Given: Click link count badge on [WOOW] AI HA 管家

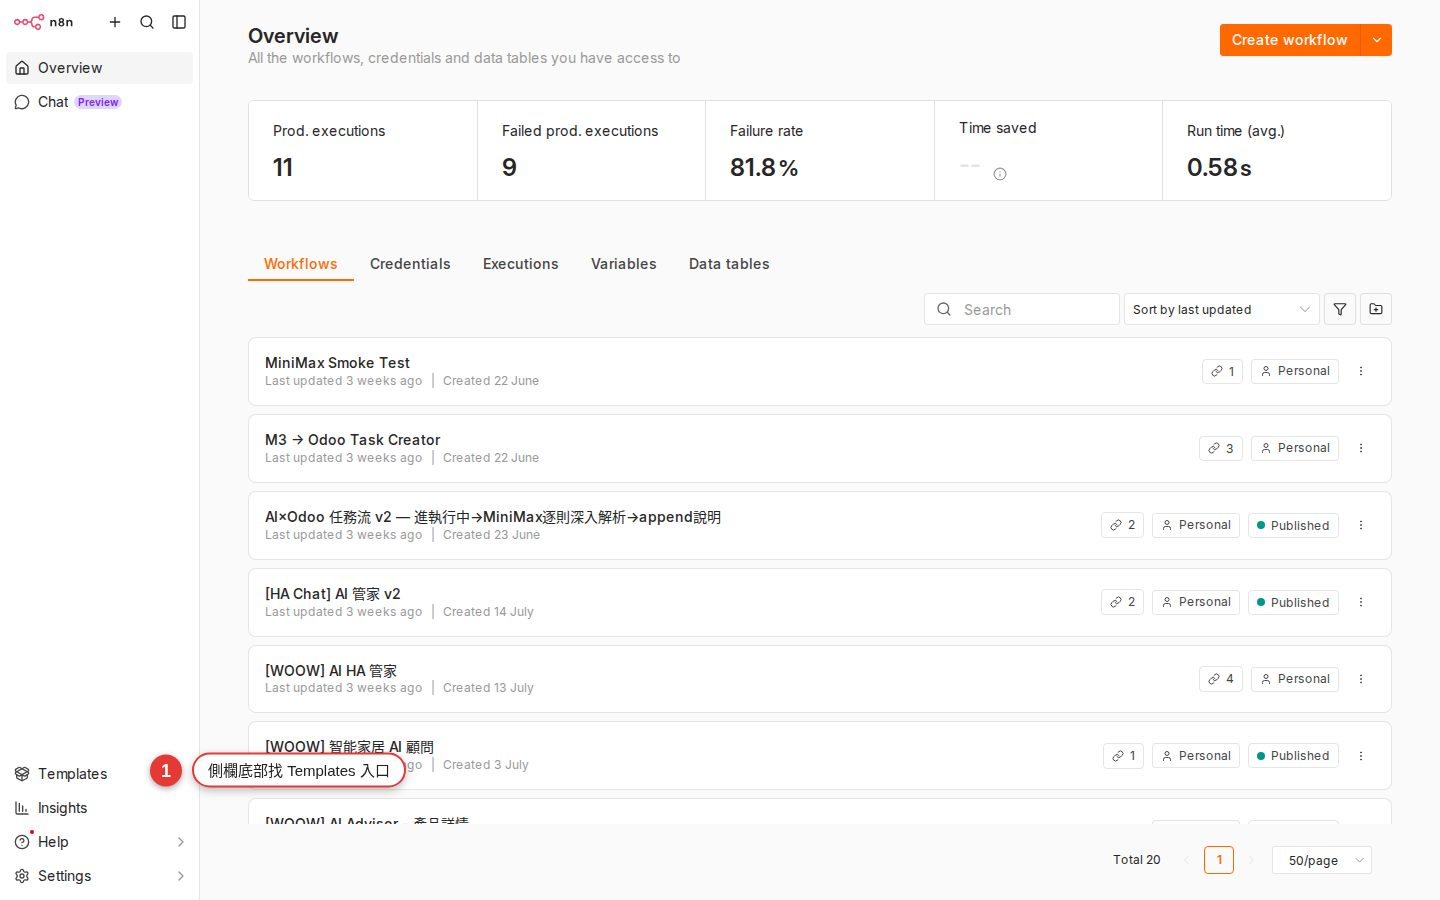Looking at the screenshot, I should [x=1221, y=679].
